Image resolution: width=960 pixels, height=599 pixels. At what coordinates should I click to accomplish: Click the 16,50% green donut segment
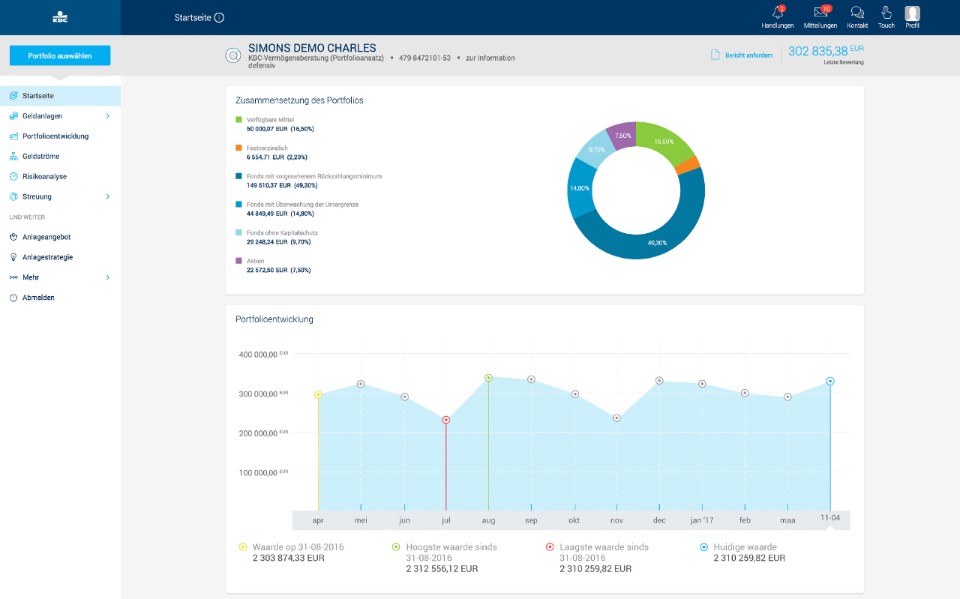click(x=662, y=143)
